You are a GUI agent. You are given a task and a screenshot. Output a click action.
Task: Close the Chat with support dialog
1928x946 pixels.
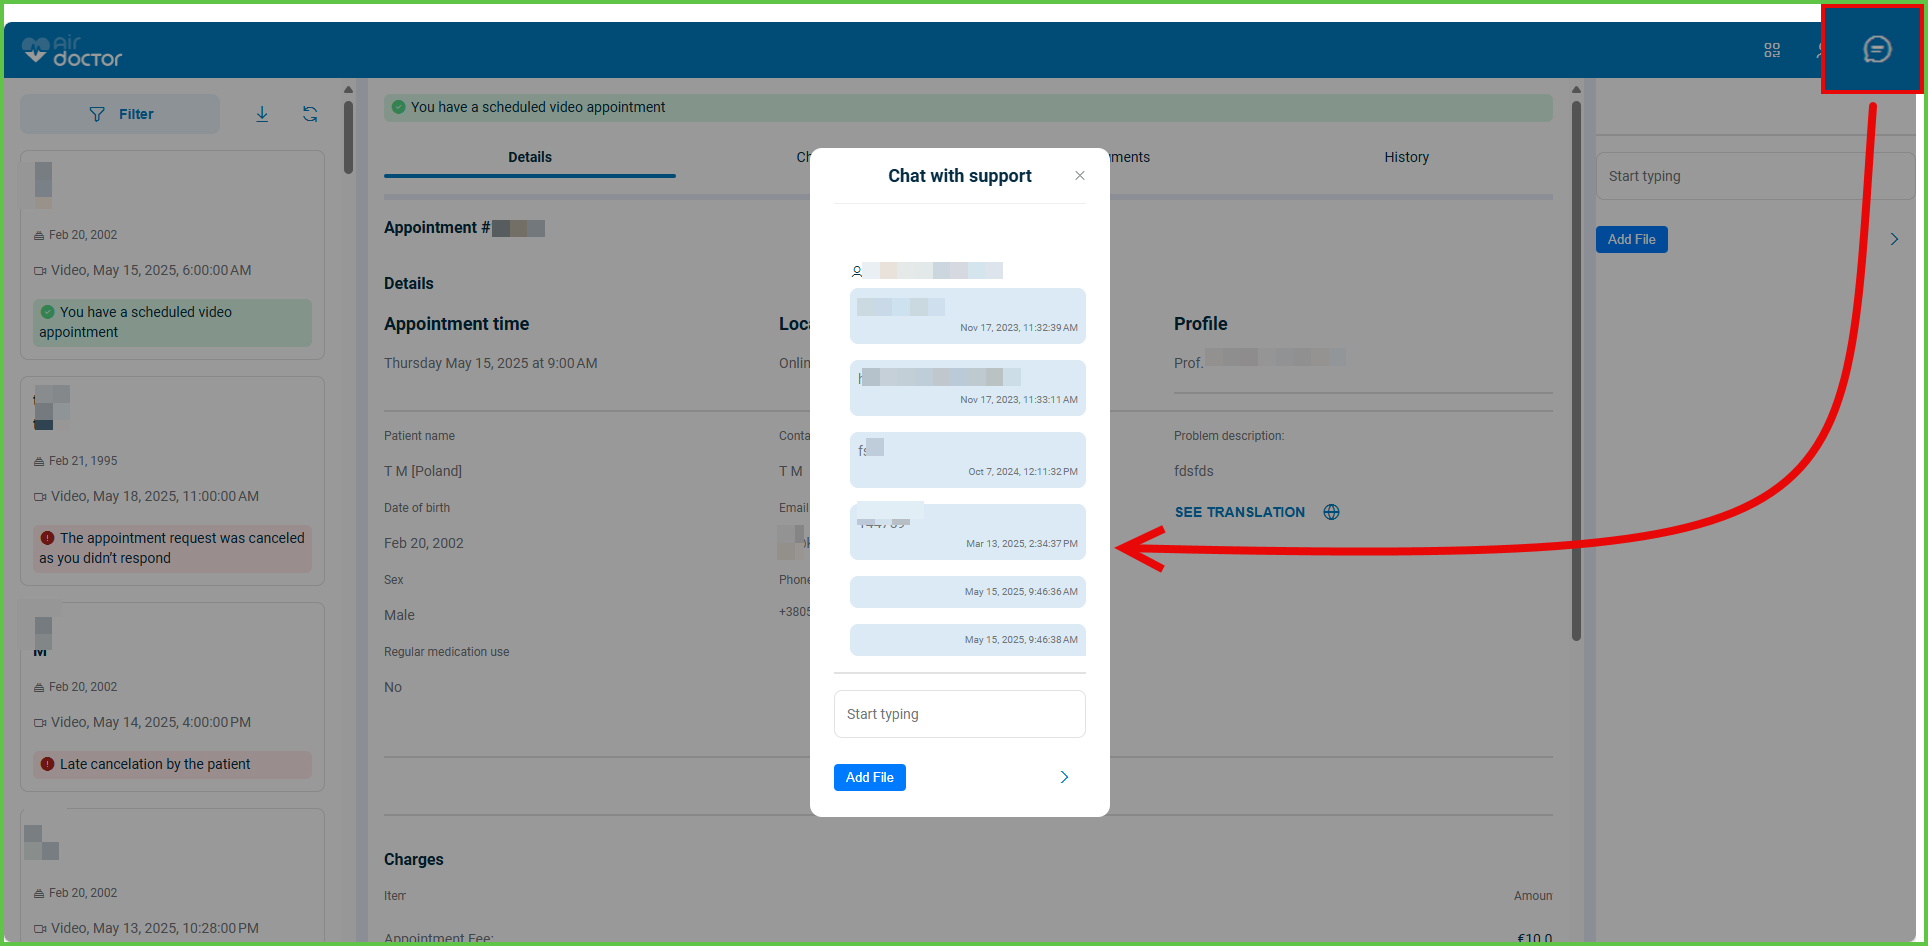(x=1080, y=176)
